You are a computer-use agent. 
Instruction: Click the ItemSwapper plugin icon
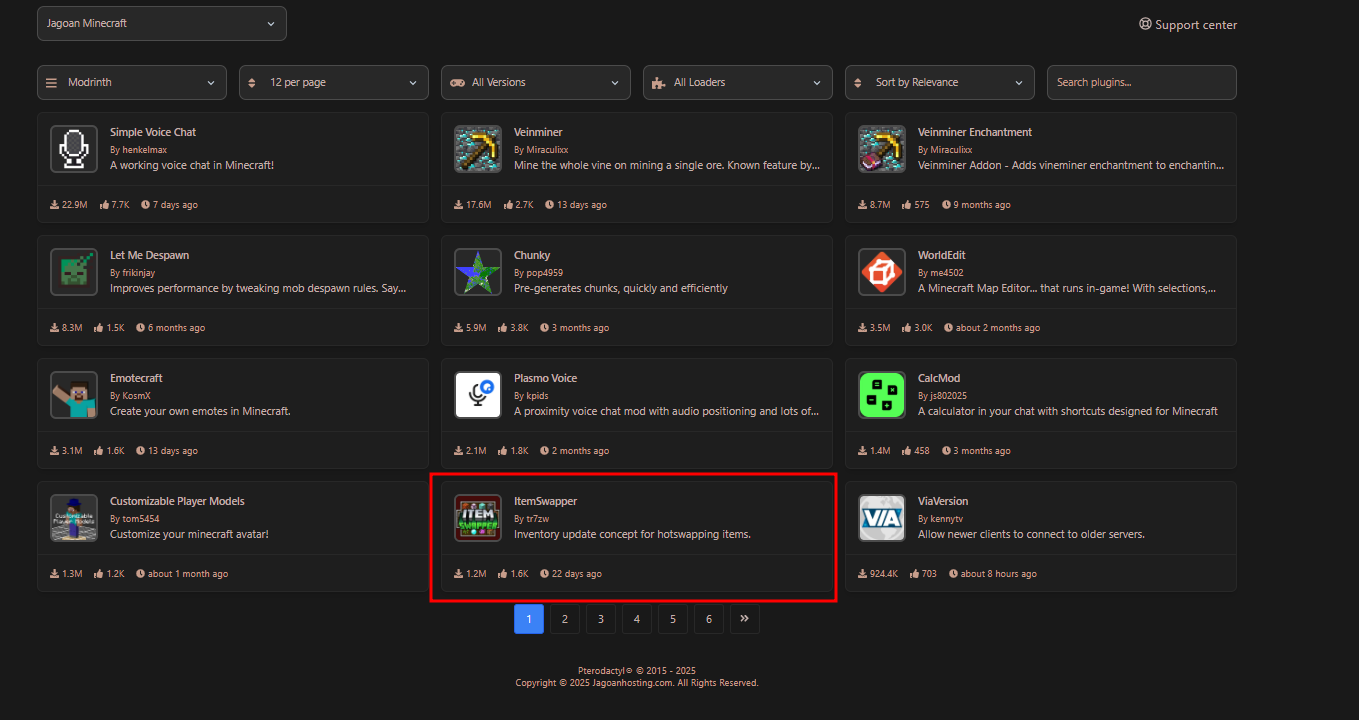click(478, 518)
